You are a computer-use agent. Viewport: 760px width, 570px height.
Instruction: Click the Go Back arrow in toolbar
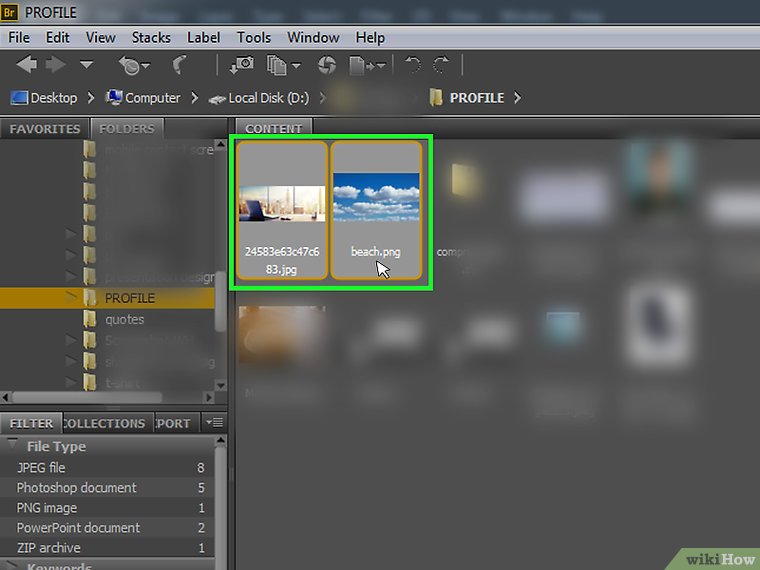point(26,65)
